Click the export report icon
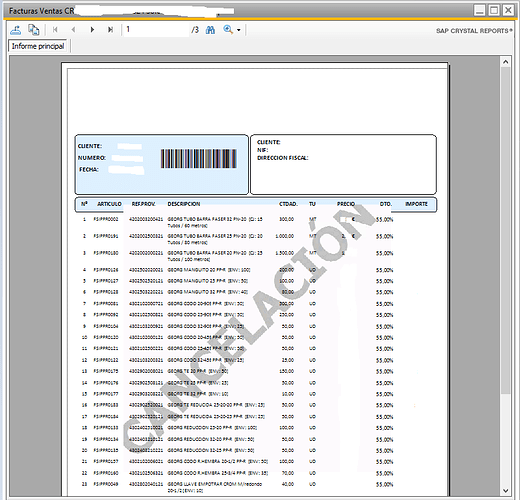520x500 pixels. point(16,30)
